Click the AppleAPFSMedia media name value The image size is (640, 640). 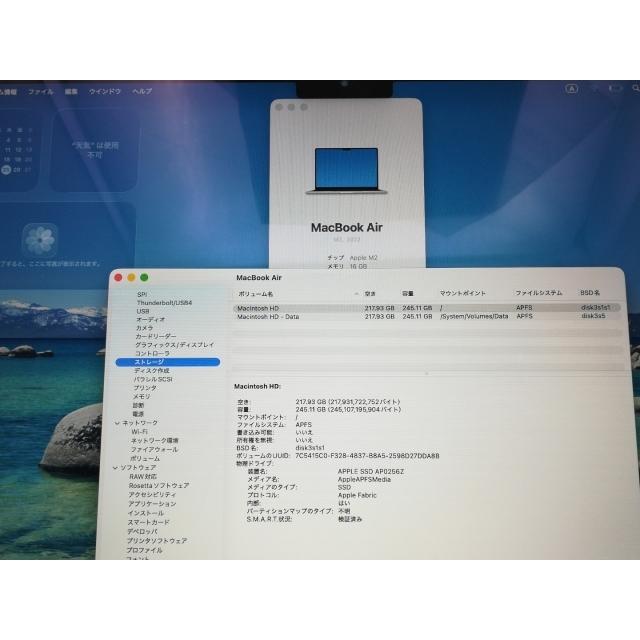(x=364, y=480)
